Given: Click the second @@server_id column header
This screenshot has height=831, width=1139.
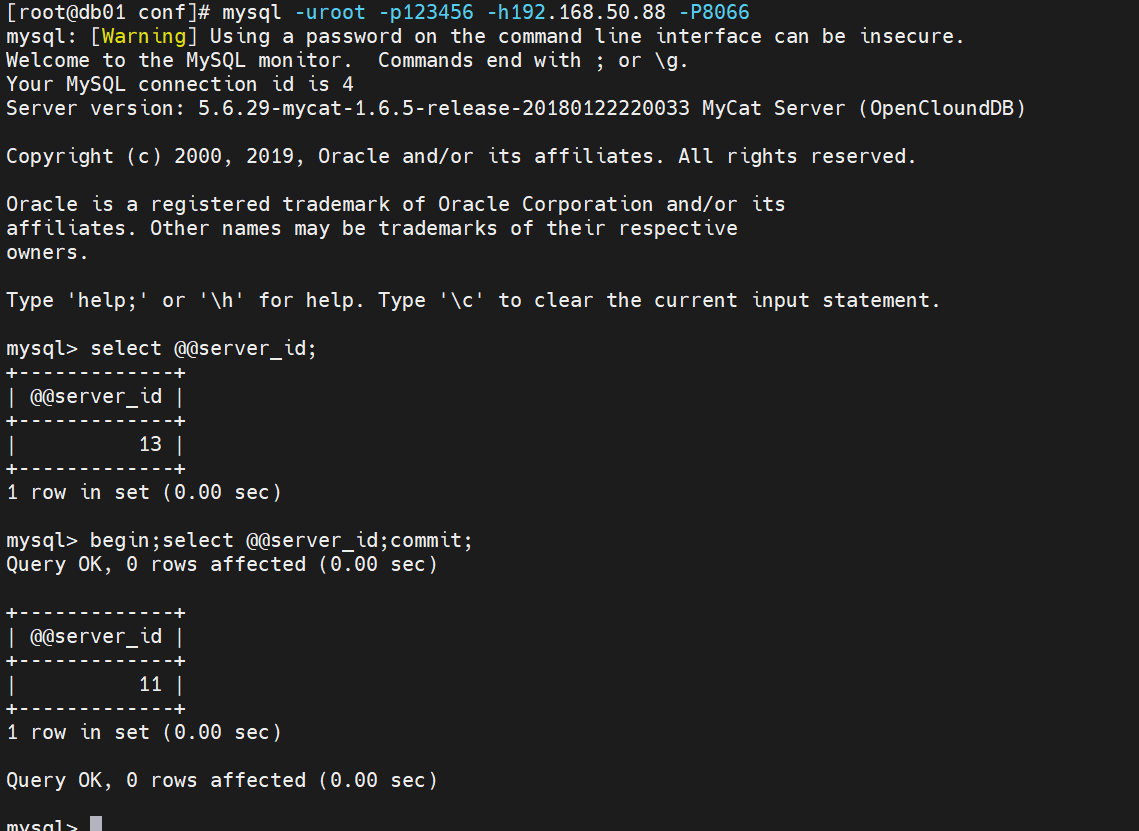Looking at the screenshot, I should point(96,636).
